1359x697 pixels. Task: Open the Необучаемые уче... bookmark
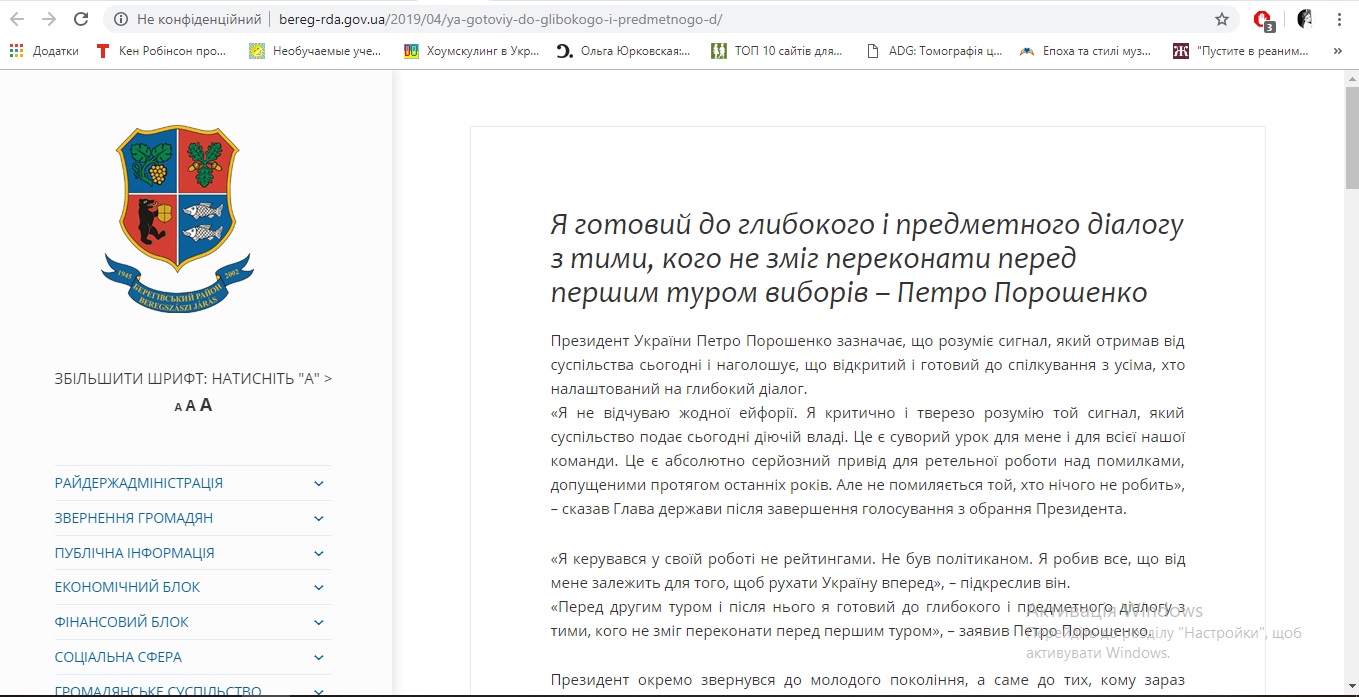(x=316, y=50)
